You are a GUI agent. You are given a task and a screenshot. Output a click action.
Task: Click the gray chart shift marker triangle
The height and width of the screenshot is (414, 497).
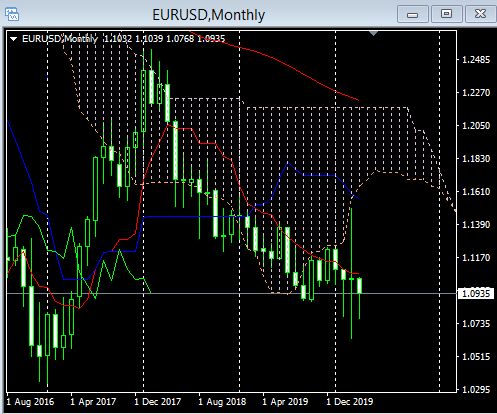373,33
